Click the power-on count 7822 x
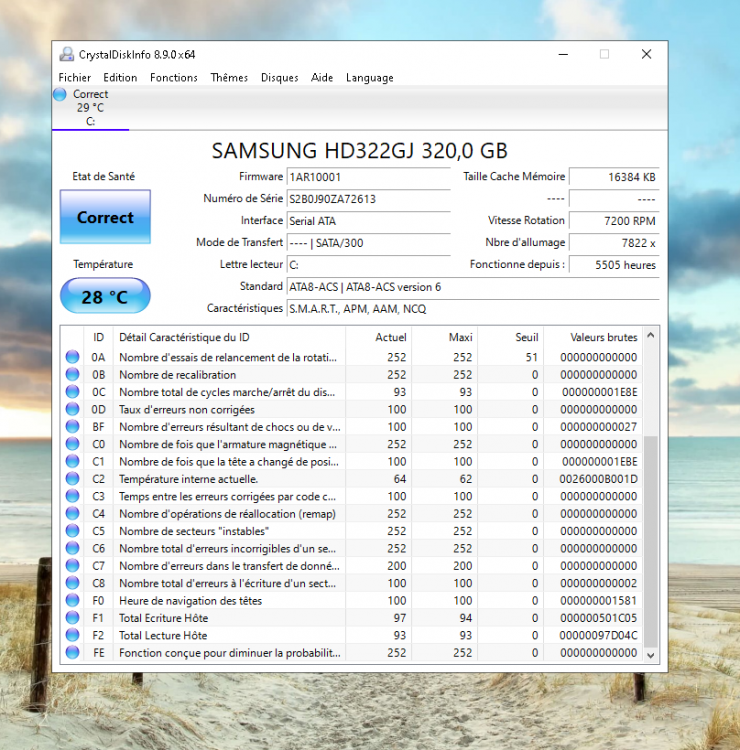Image resolution: width=740 pixels, height=750 pixels. [614, 243]
